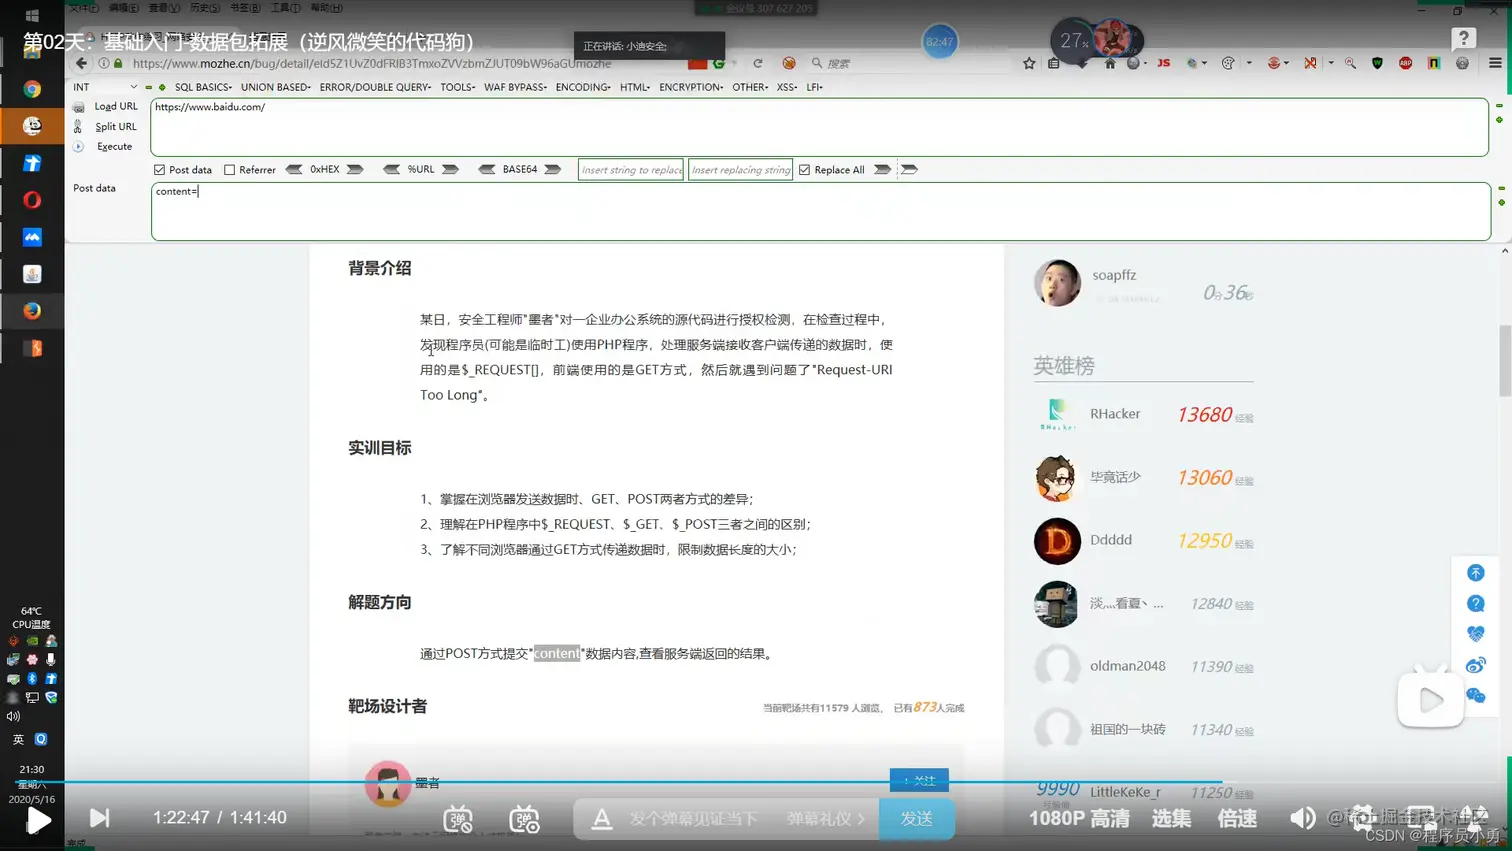Click the %URL encode right arrow
Screen dimensions: 1512x851
click(451, 170)
